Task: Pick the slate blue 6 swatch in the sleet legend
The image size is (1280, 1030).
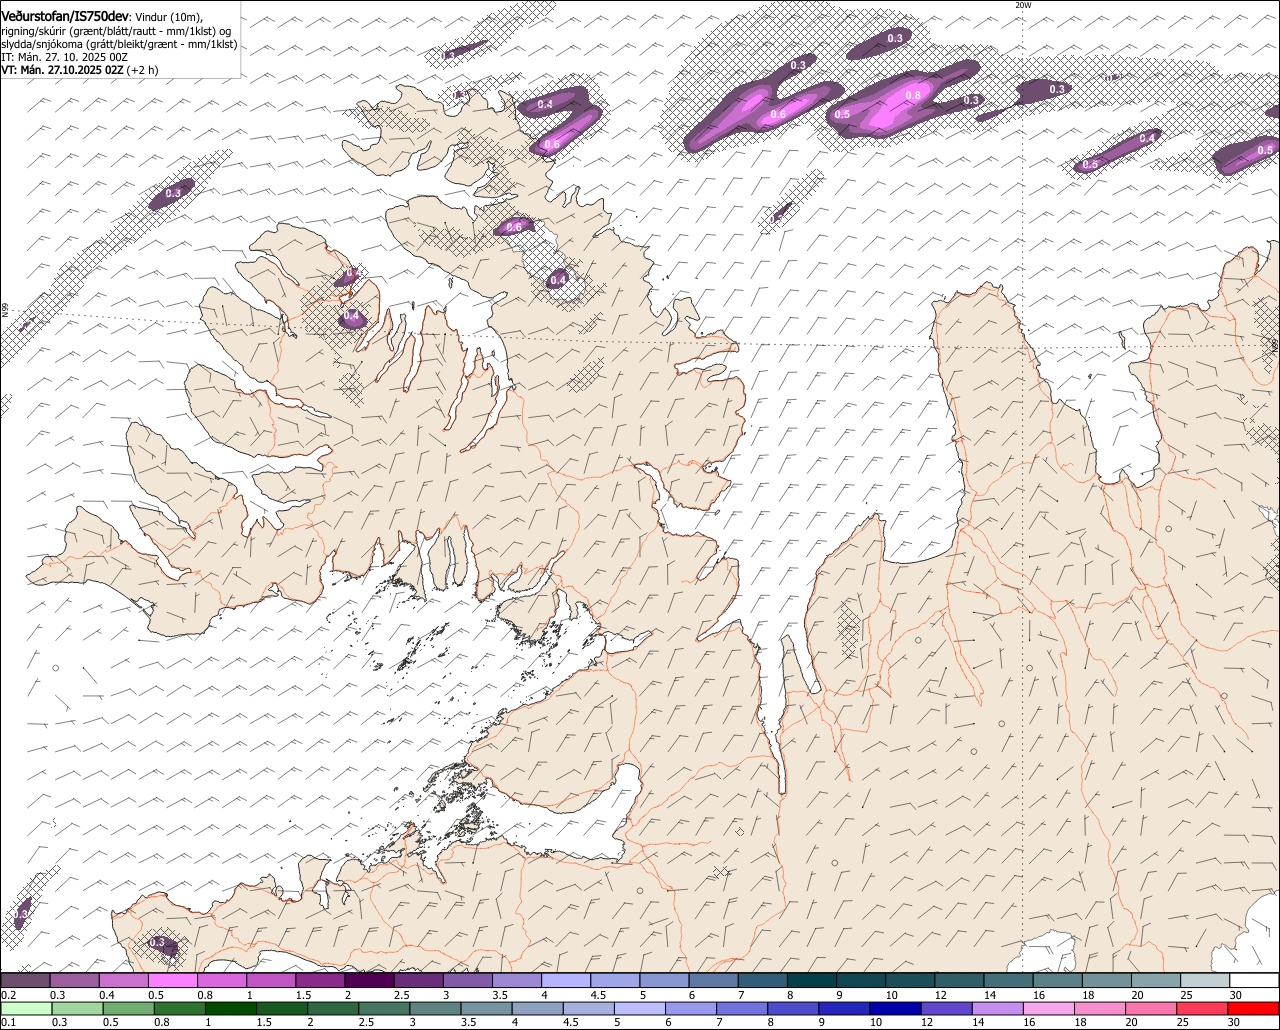Action: coord(713,980)
